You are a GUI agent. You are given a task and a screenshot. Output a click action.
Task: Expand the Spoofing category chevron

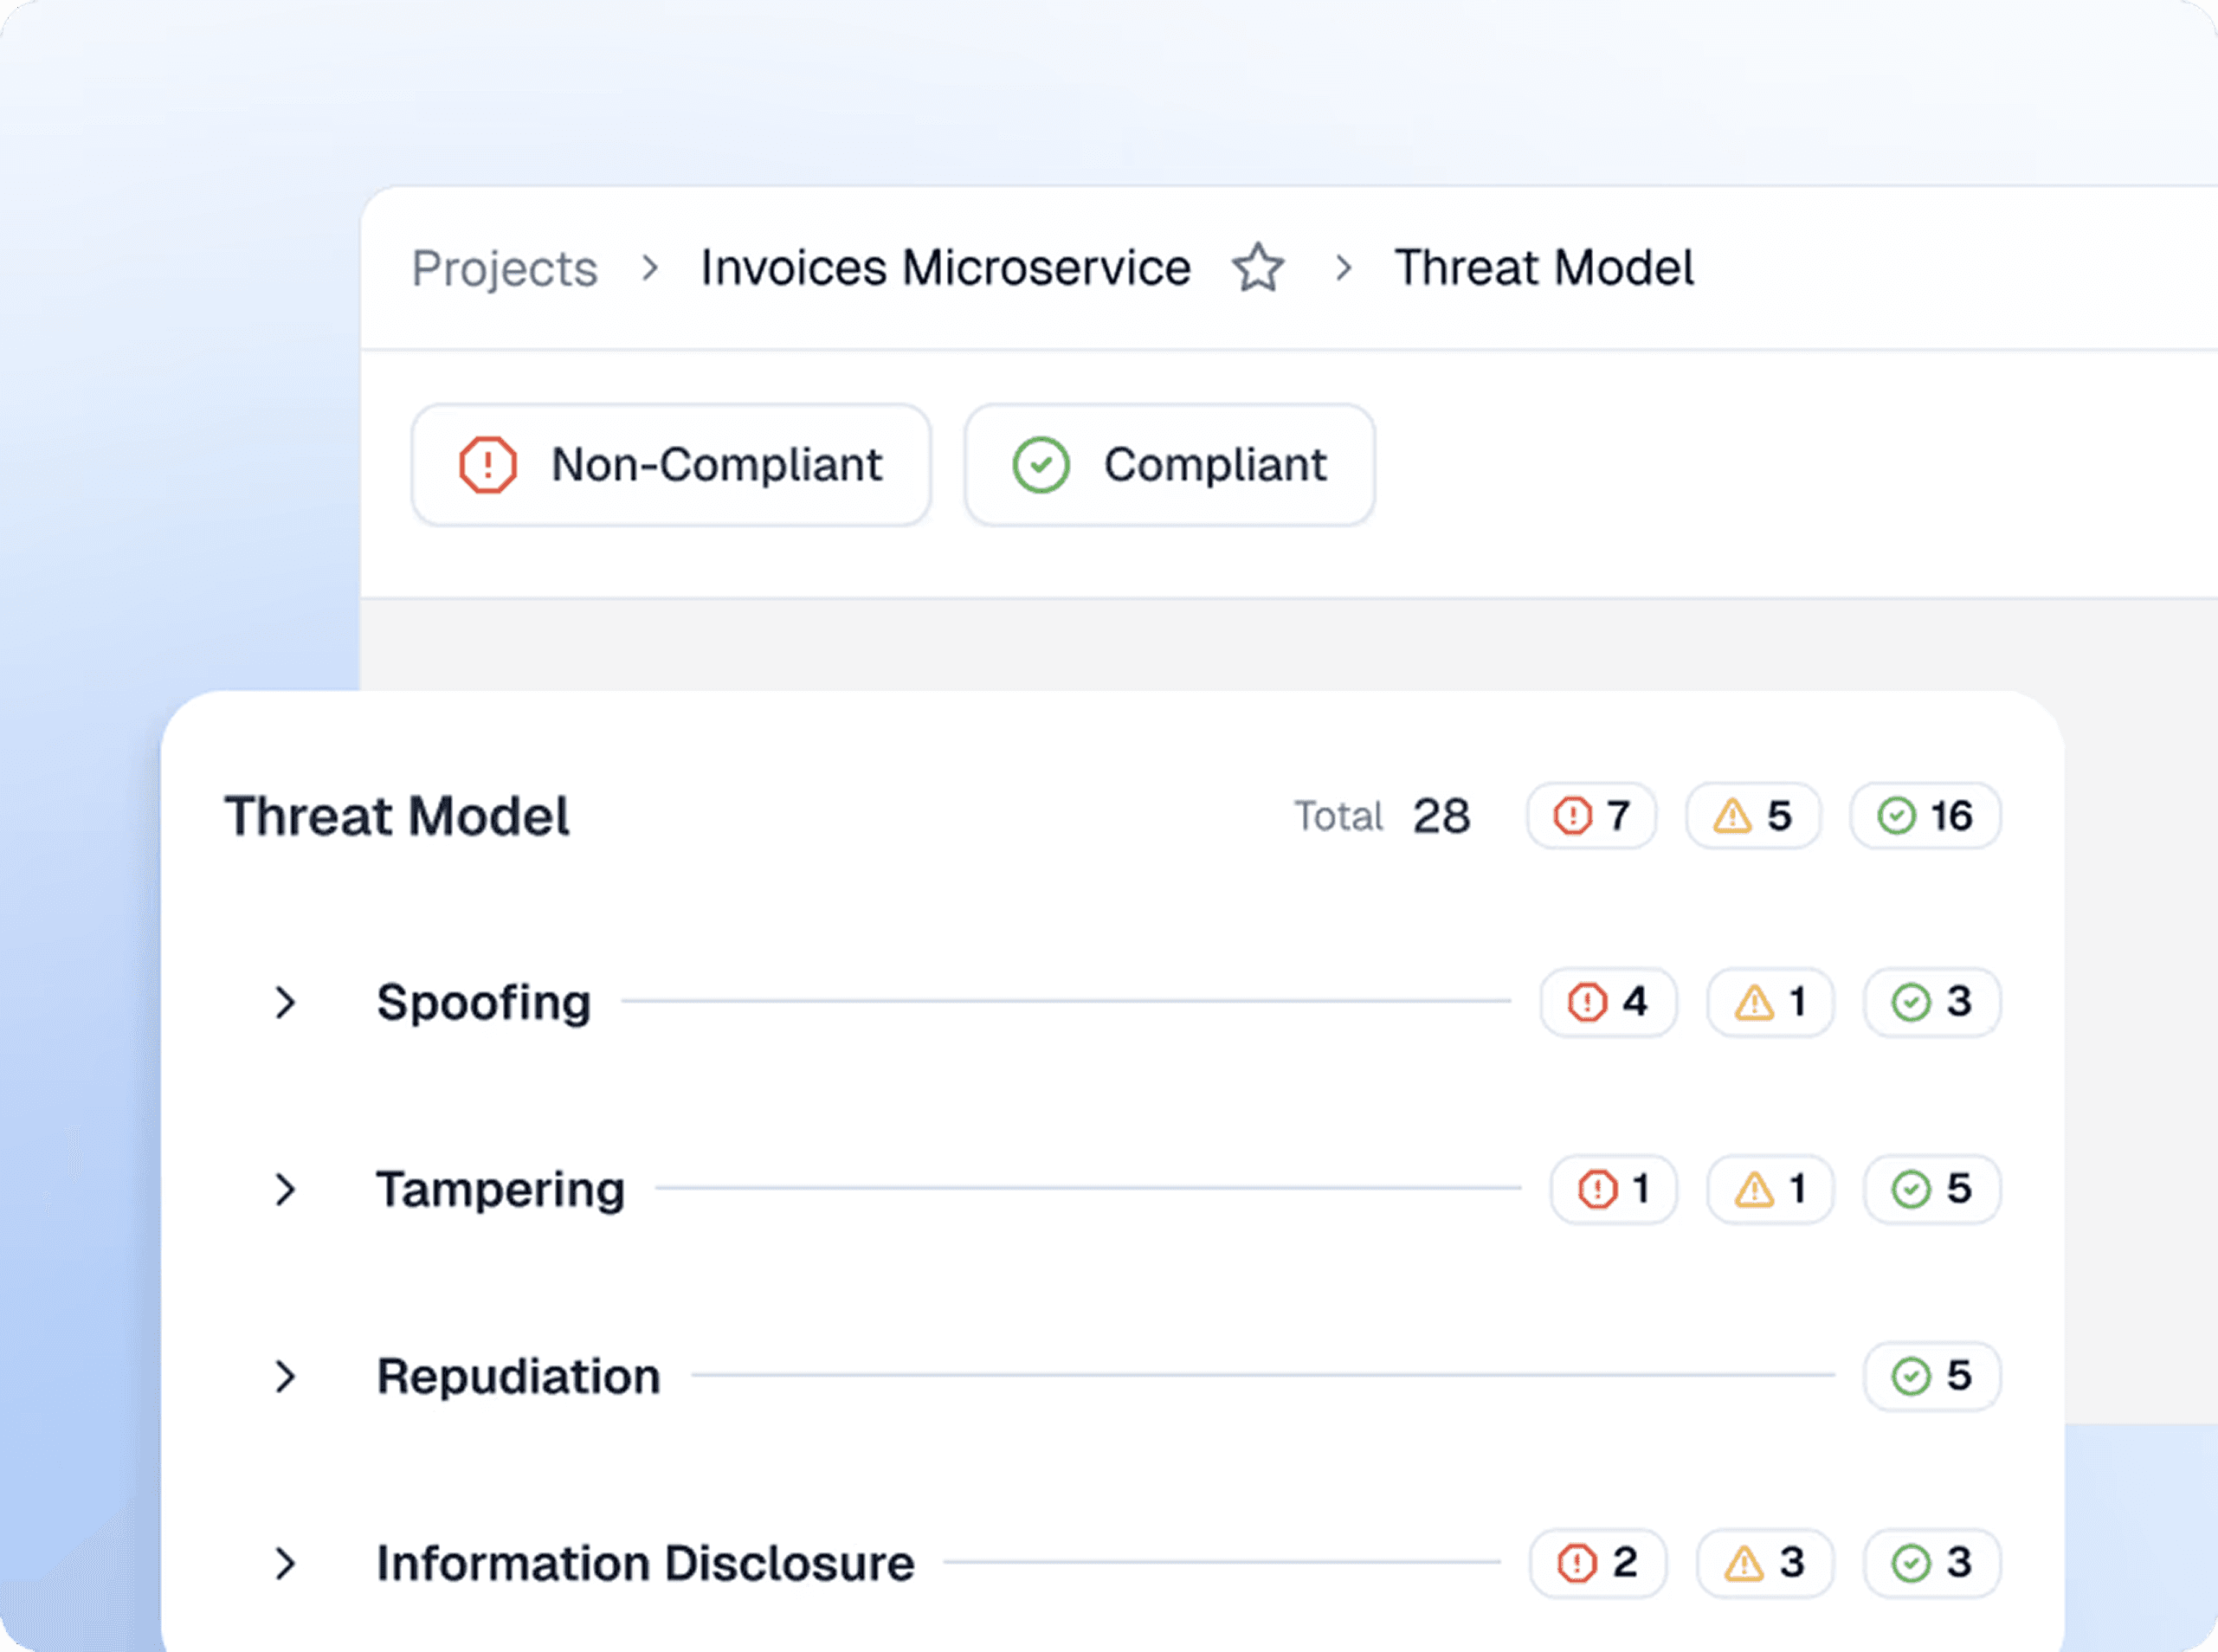click(286, 1002)
